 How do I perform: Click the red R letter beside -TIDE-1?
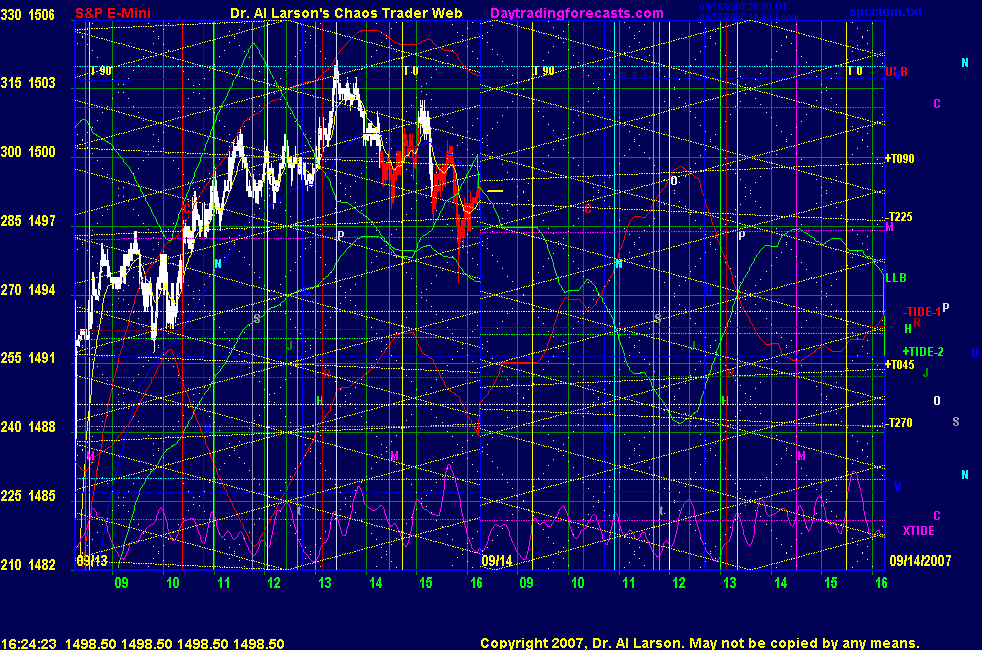(x=917, y=322)
